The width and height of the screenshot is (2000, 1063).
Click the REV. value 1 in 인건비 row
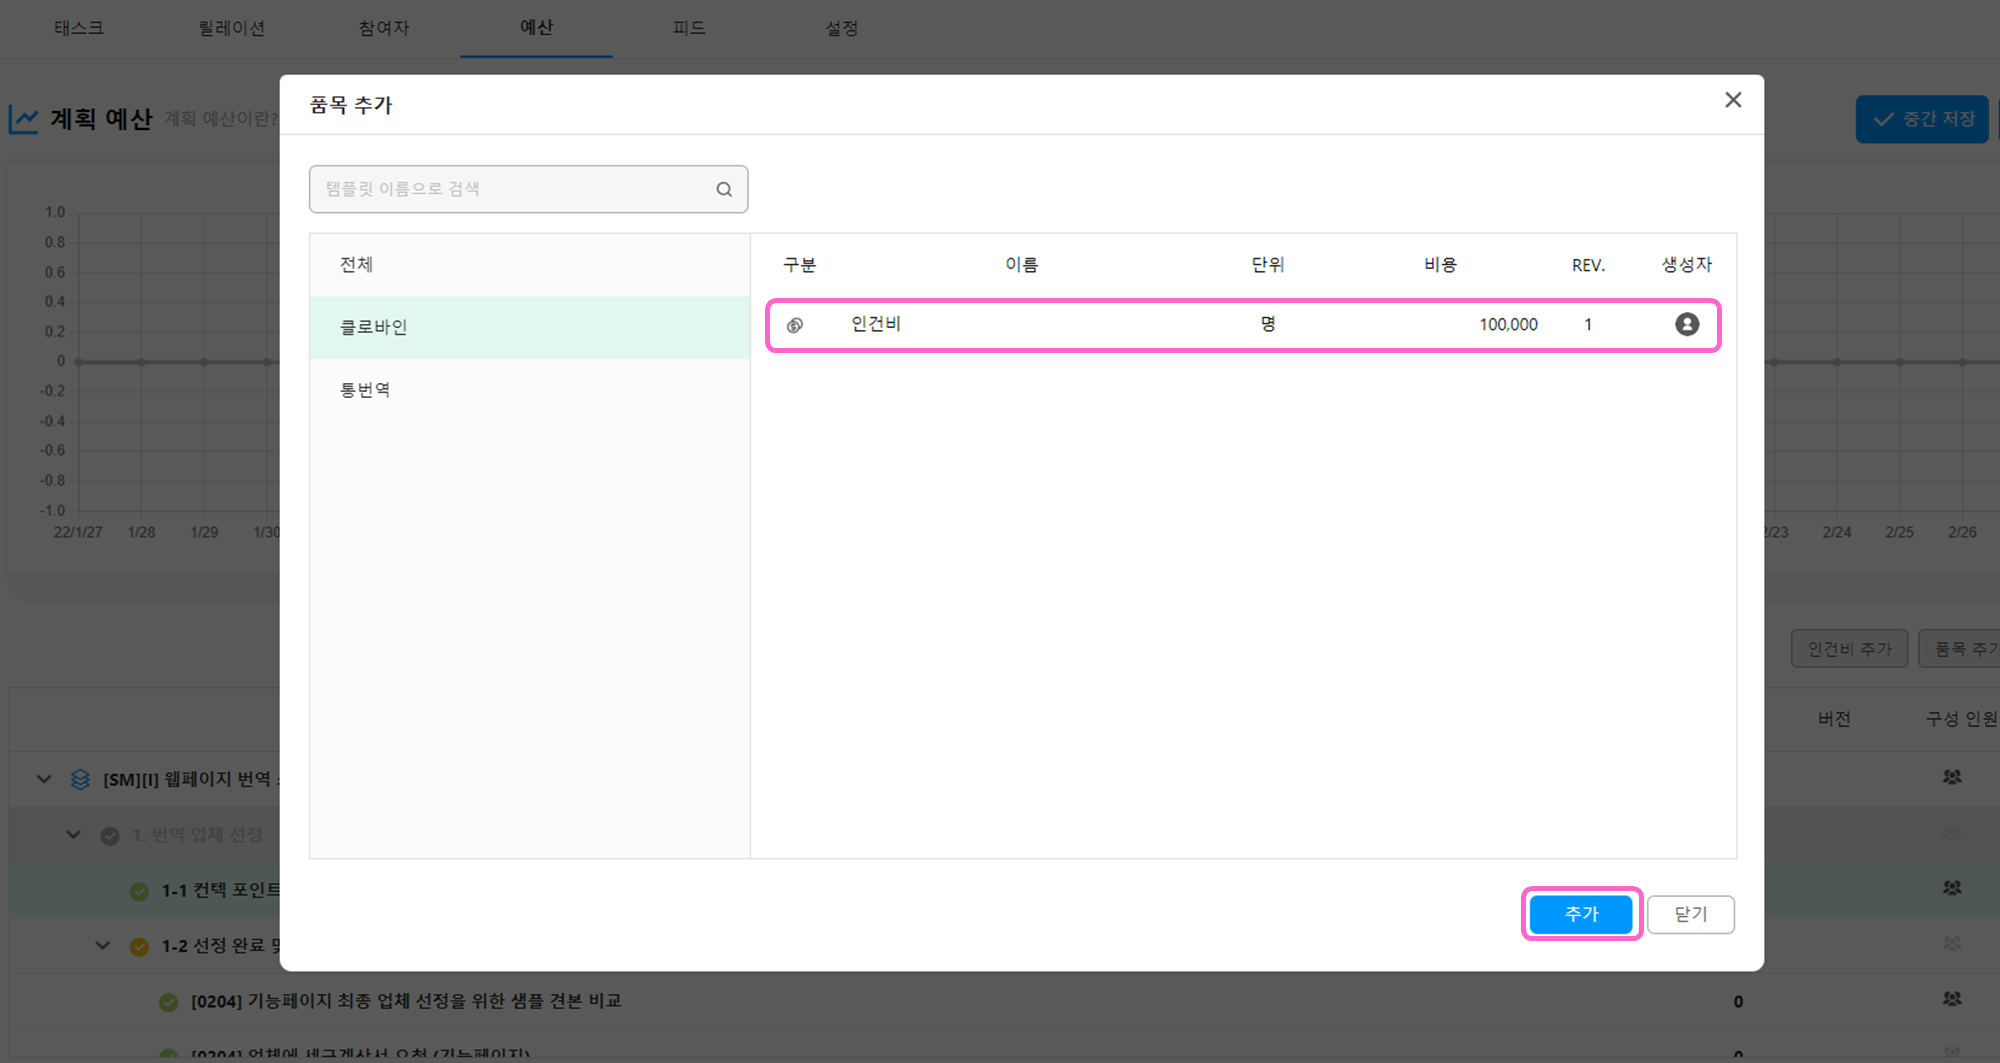click(1587, 324)
